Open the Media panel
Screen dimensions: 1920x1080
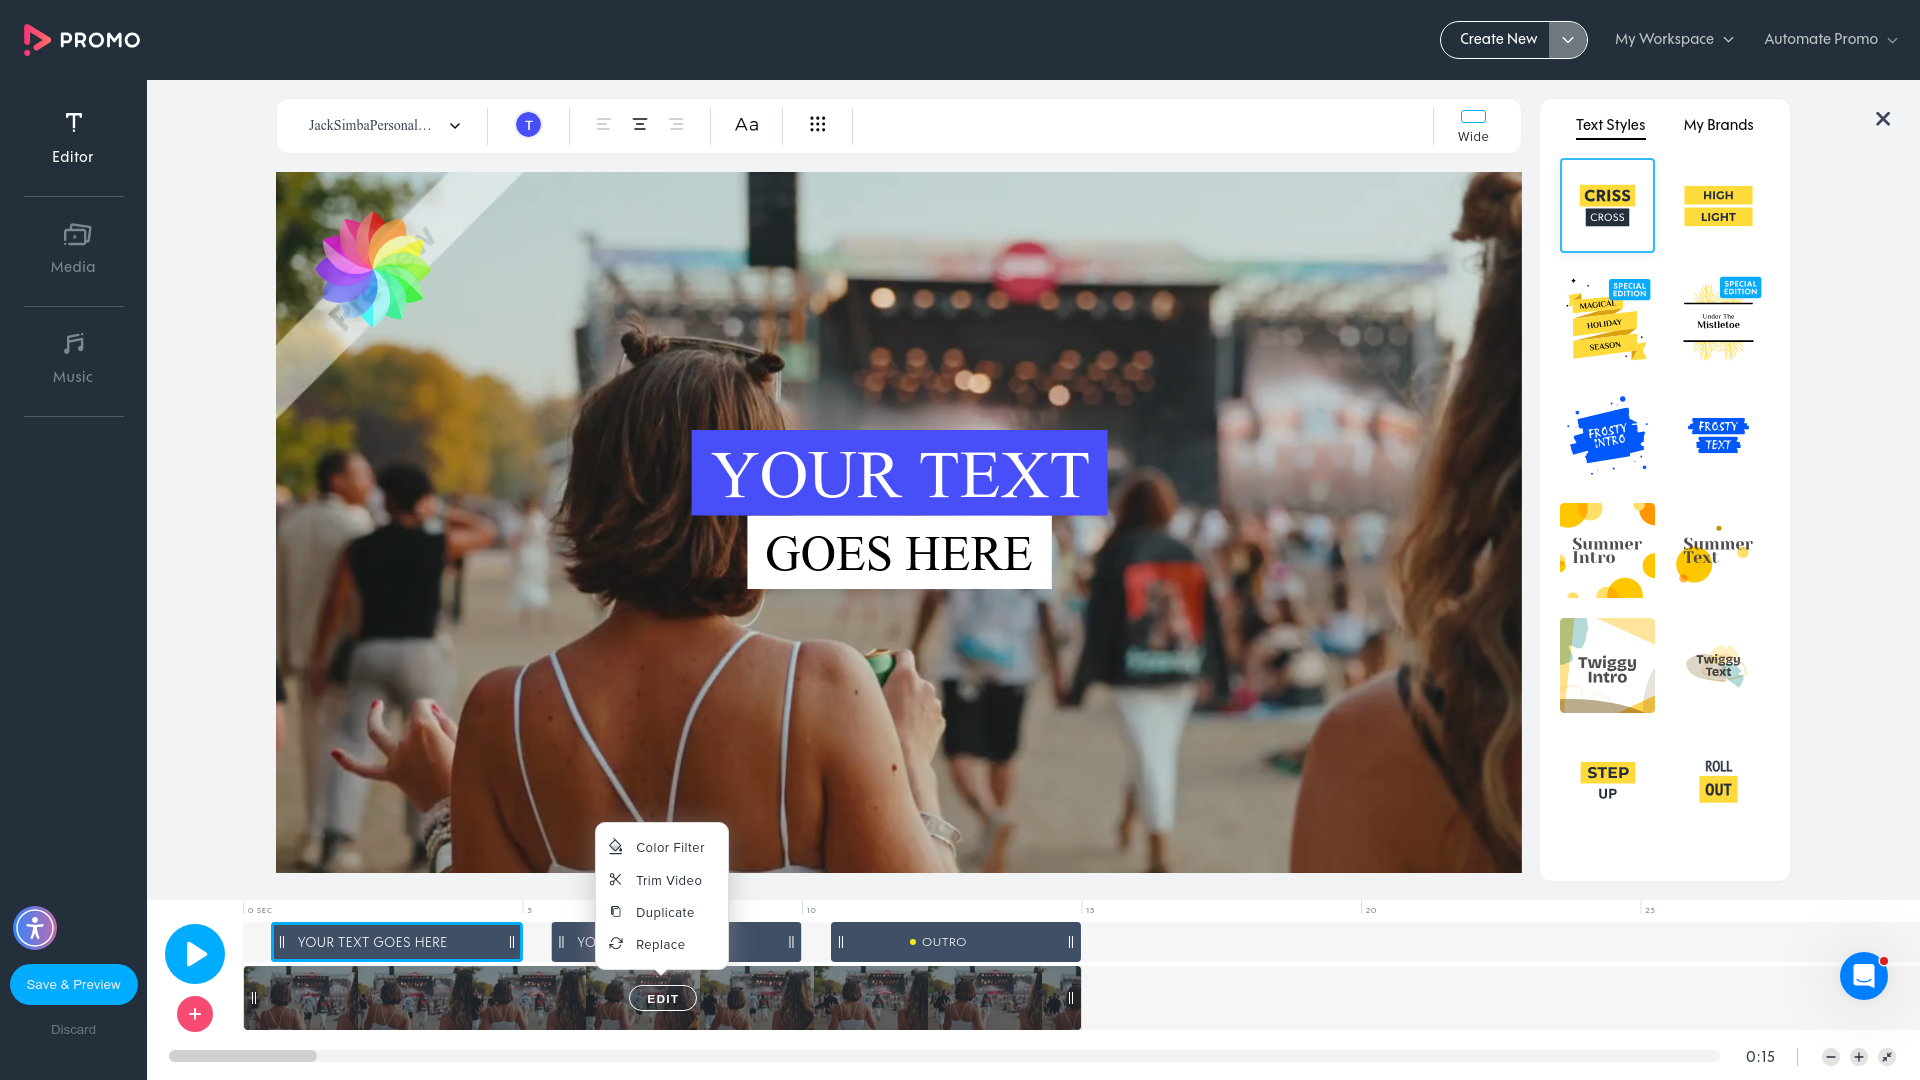coord(73,248)
